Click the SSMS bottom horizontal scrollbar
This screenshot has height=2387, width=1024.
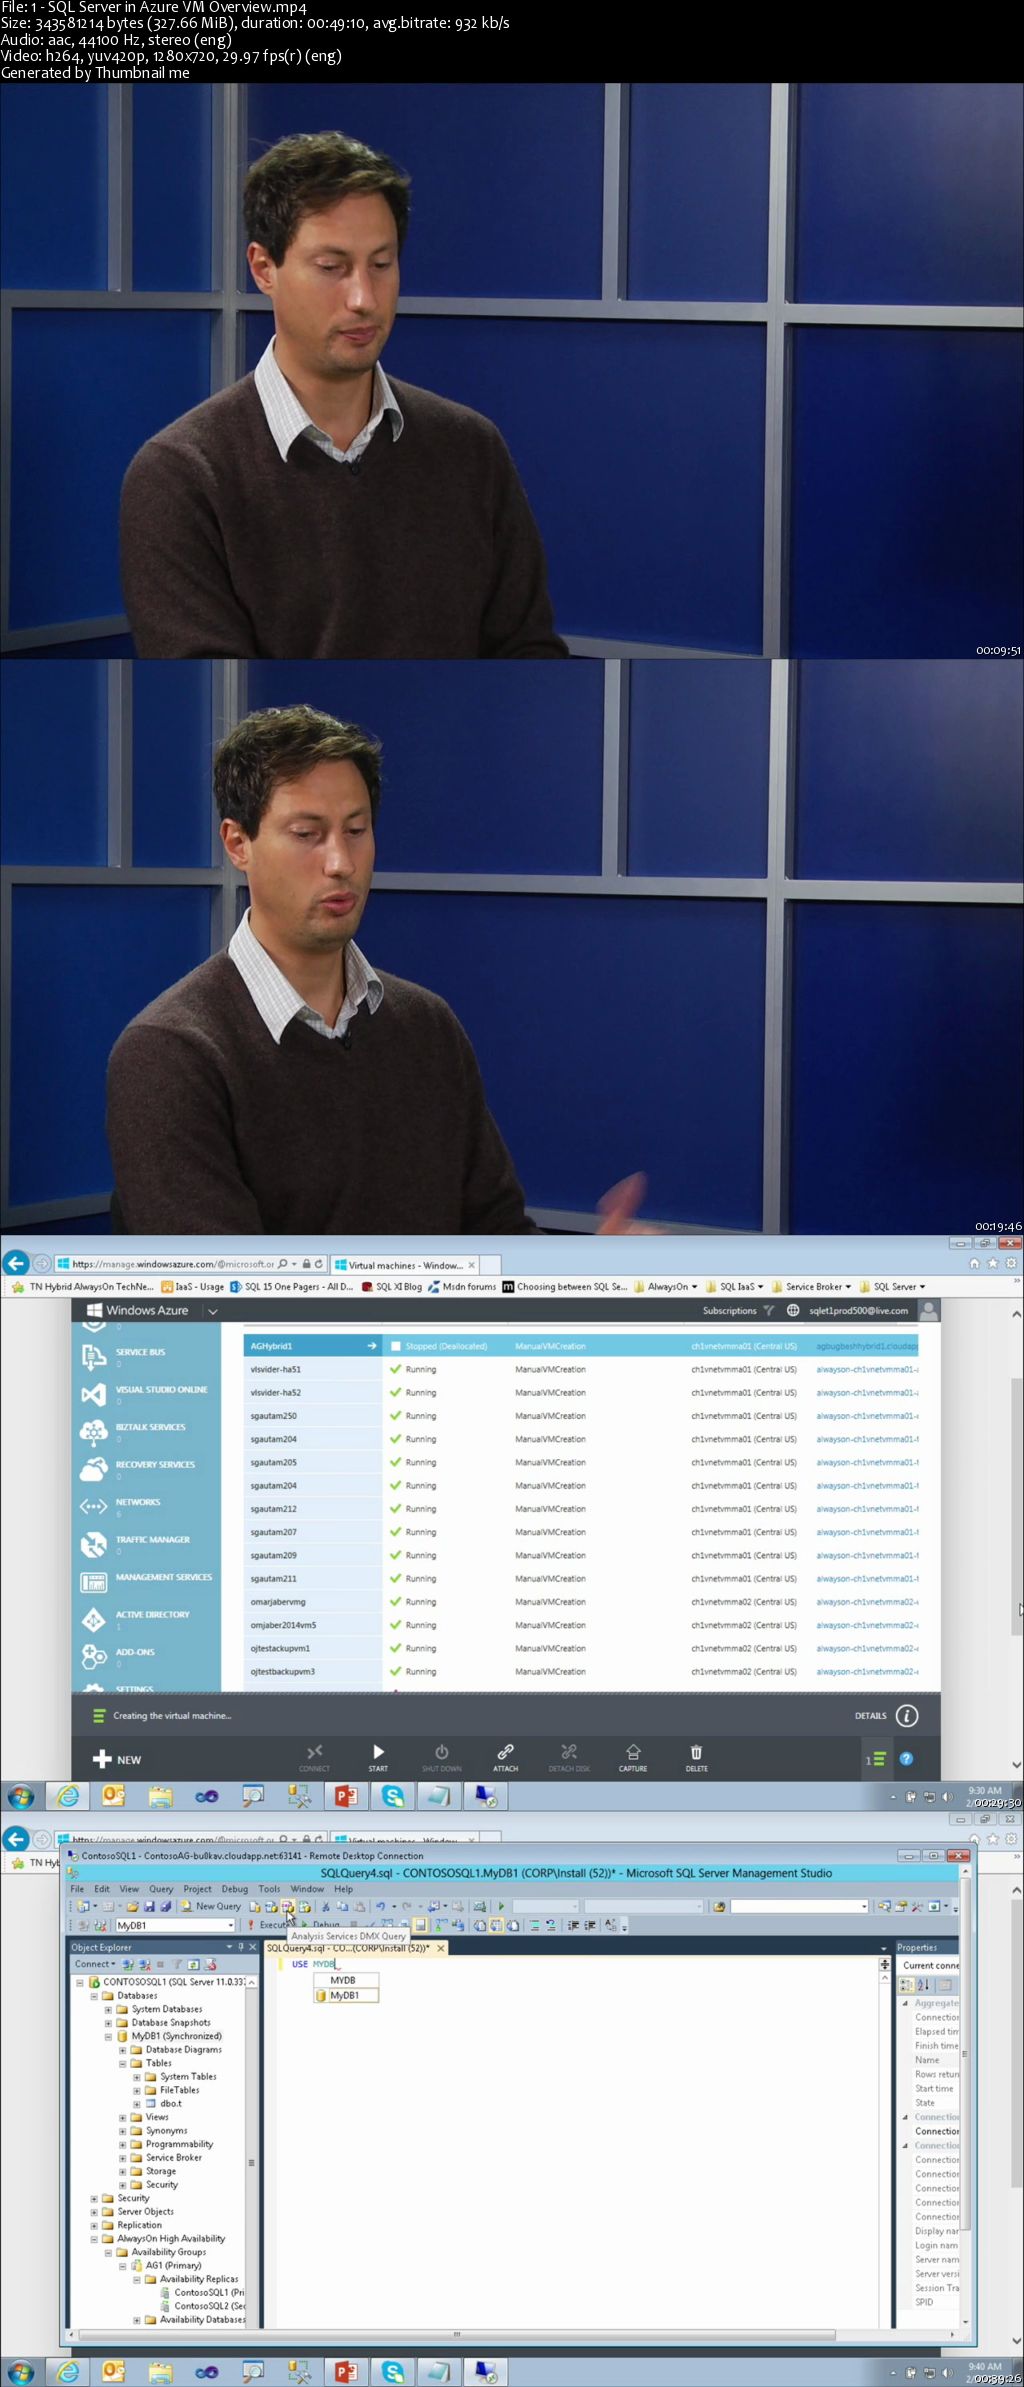pyautogui.click(x=457, y=2335)
